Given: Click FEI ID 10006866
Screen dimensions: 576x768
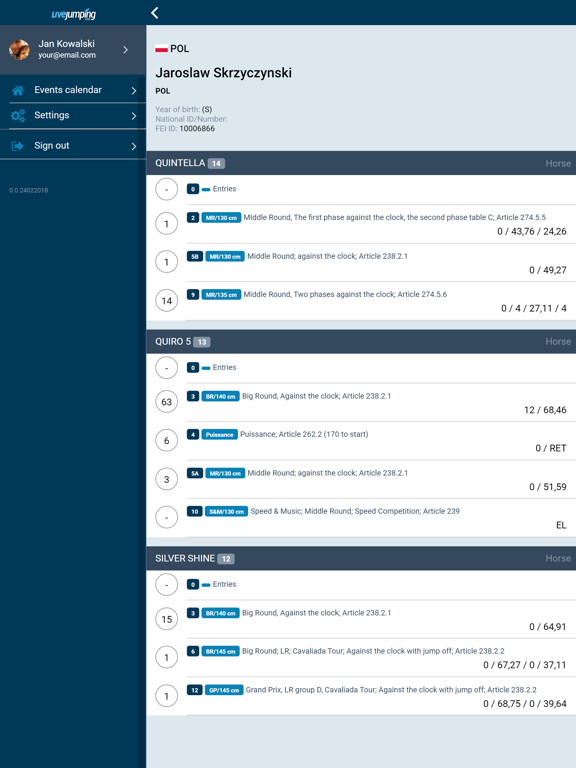Looking at the screenshot, I should pyautogui.click(x=197, y=129).
